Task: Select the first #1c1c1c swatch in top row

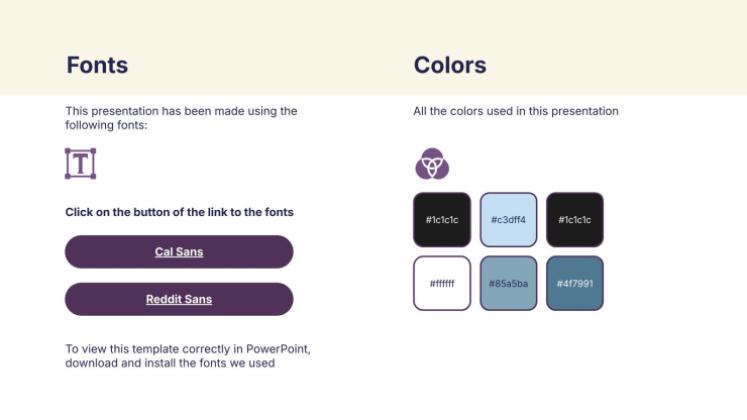Action: (x=441, y=220)
